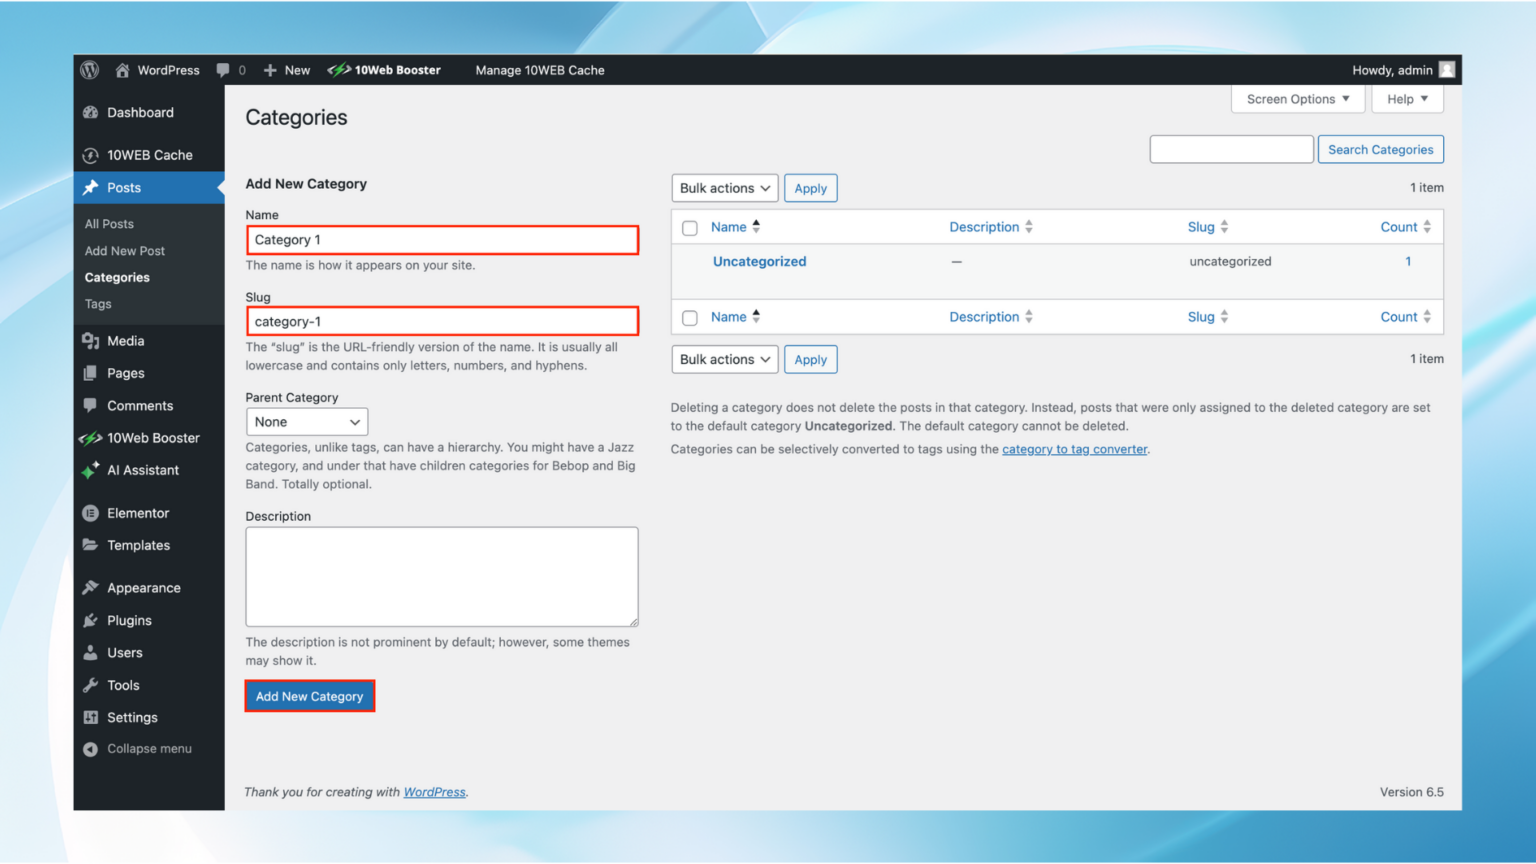This screenshot has width=1536, height=864.
Task: Tick the Uncategorized row checkbox
Action: point(689,261)
